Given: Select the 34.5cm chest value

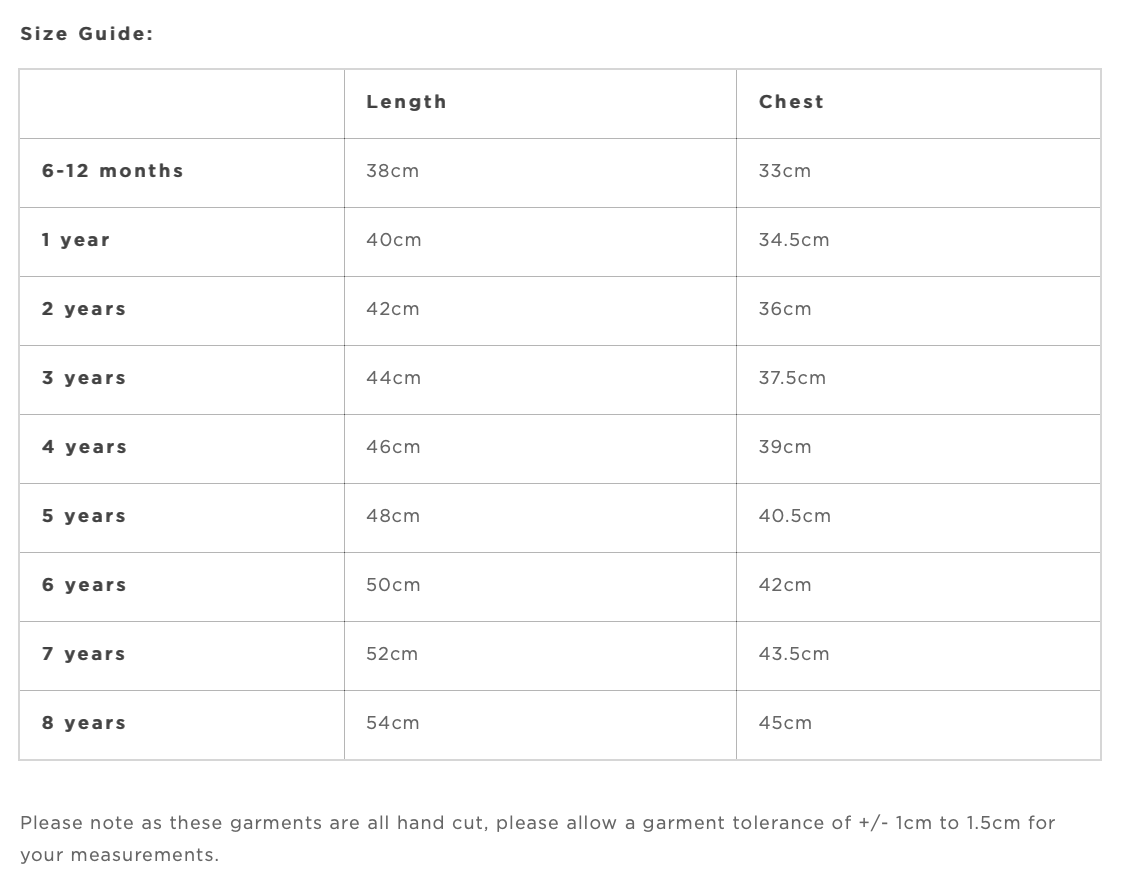Looking at the screenshot, I should coord(793,240).
